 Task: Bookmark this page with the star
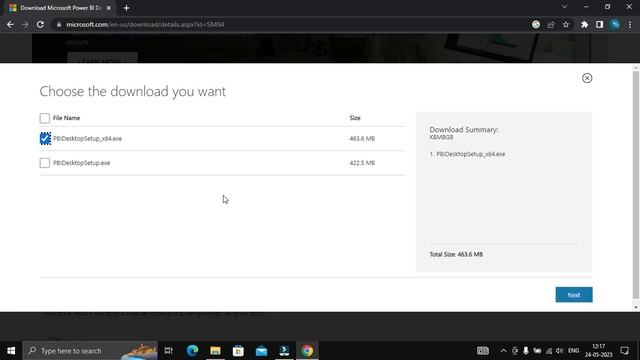pyautogui.click(x=566, y=24)
